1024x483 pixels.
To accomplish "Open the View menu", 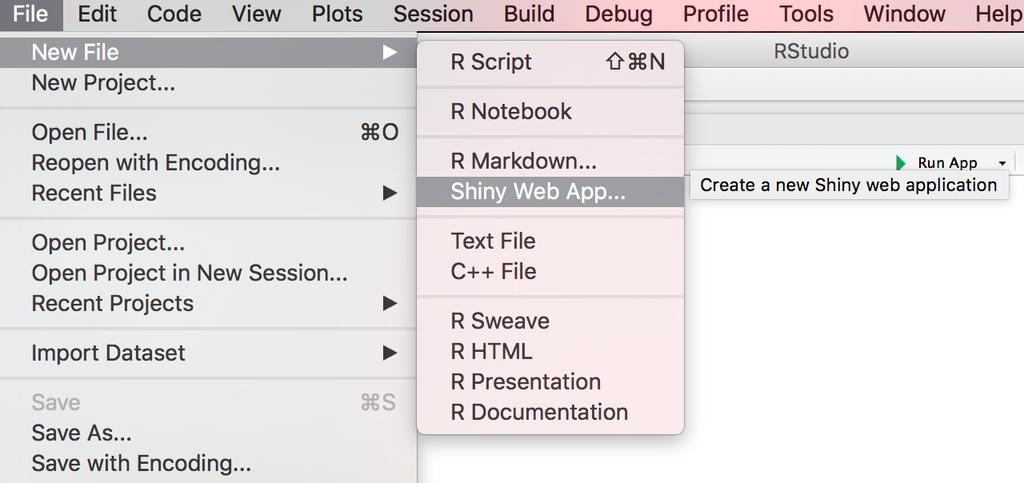I will (256, 14).
